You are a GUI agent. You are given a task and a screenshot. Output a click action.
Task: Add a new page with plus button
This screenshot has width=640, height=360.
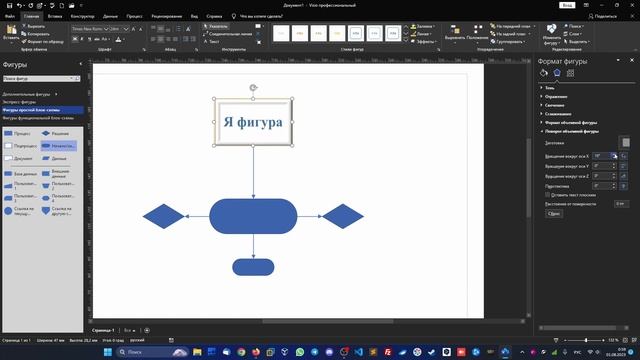147,330
